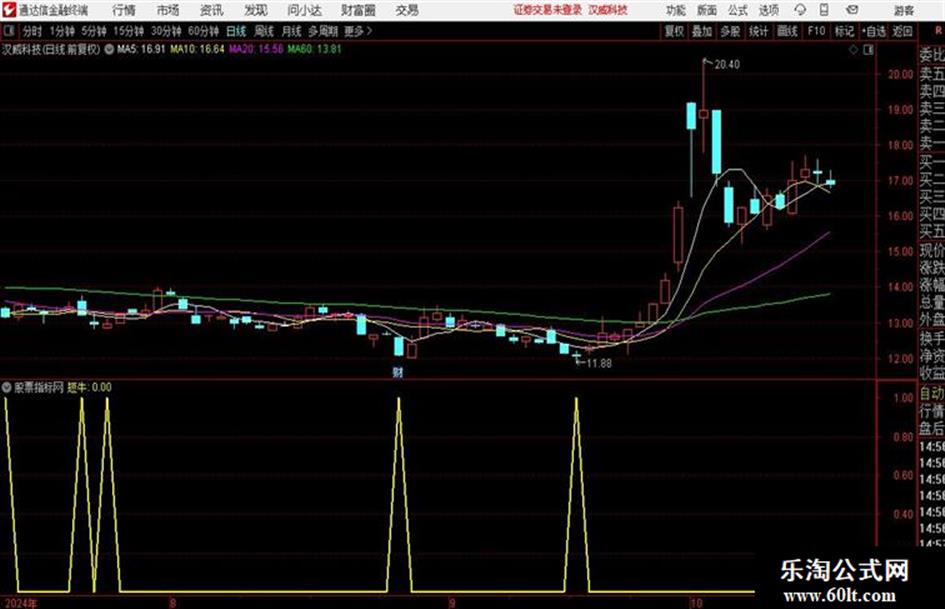Select the 自动 tab in right sidebar
The width and height of the screenshot is (945, 609).
coord(932,394)
